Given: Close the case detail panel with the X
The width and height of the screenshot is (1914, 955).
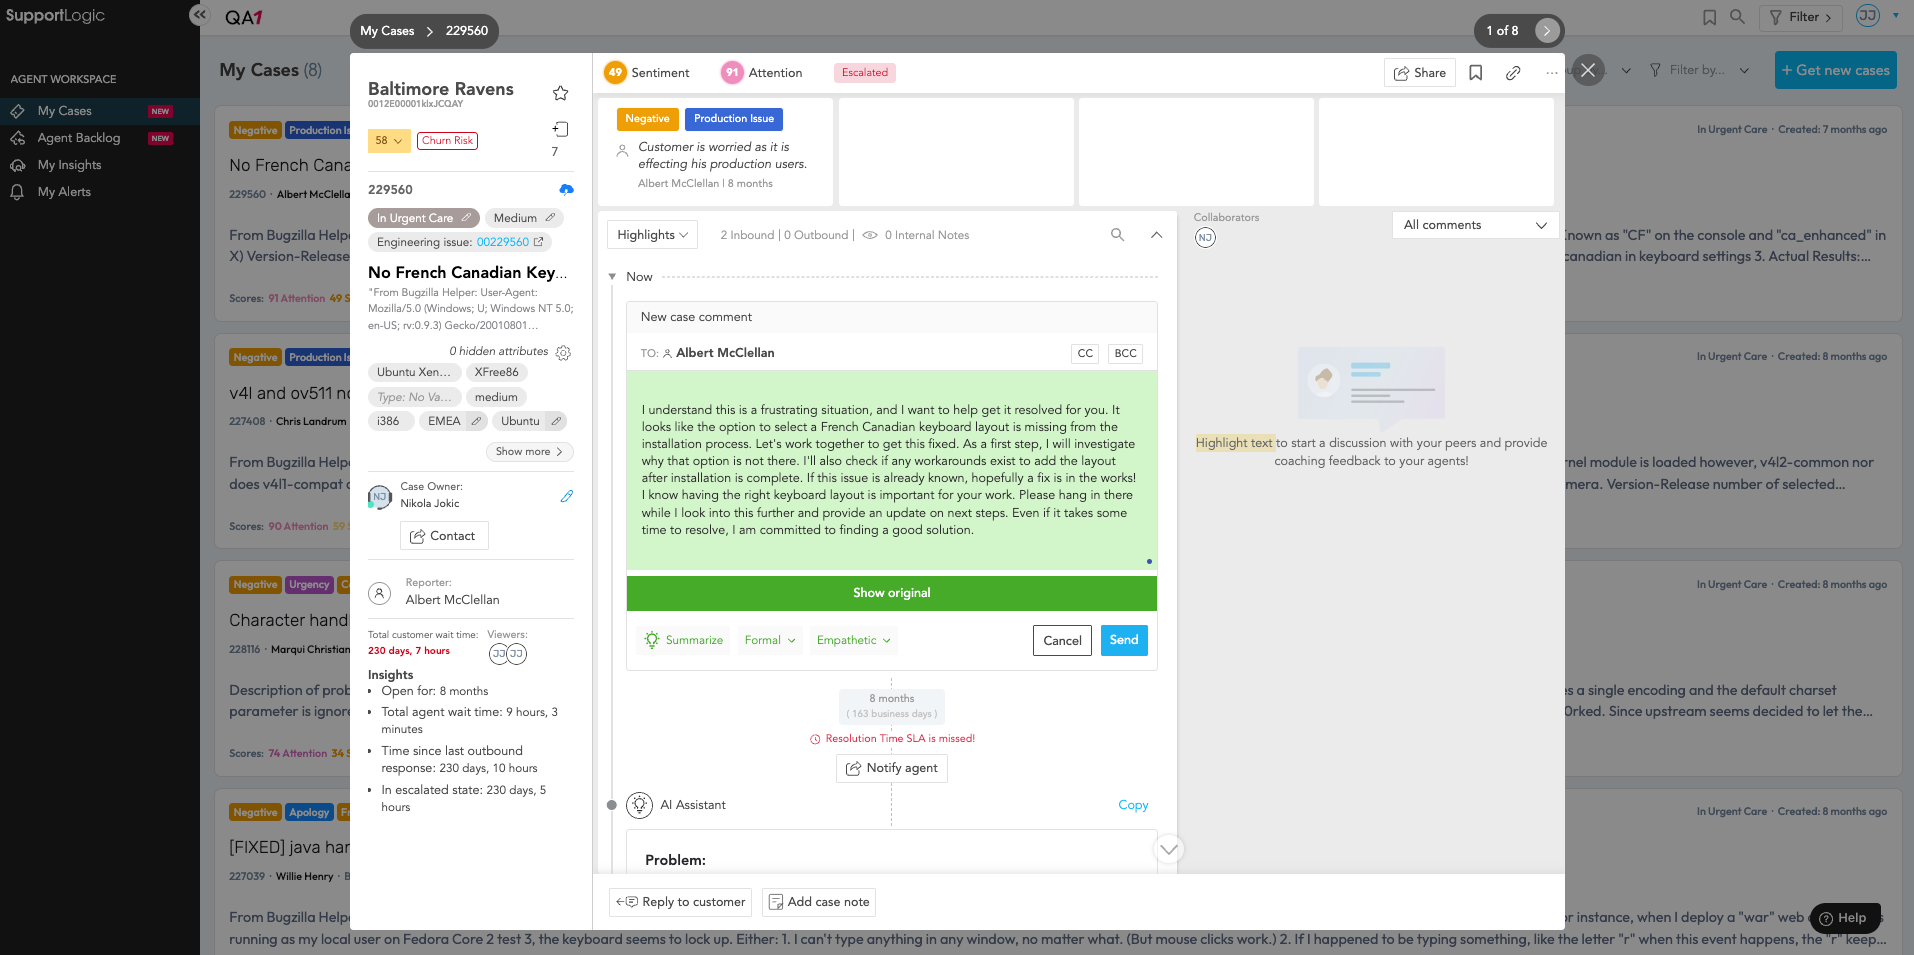Looking at the screenshot, I should point(1588,70).
